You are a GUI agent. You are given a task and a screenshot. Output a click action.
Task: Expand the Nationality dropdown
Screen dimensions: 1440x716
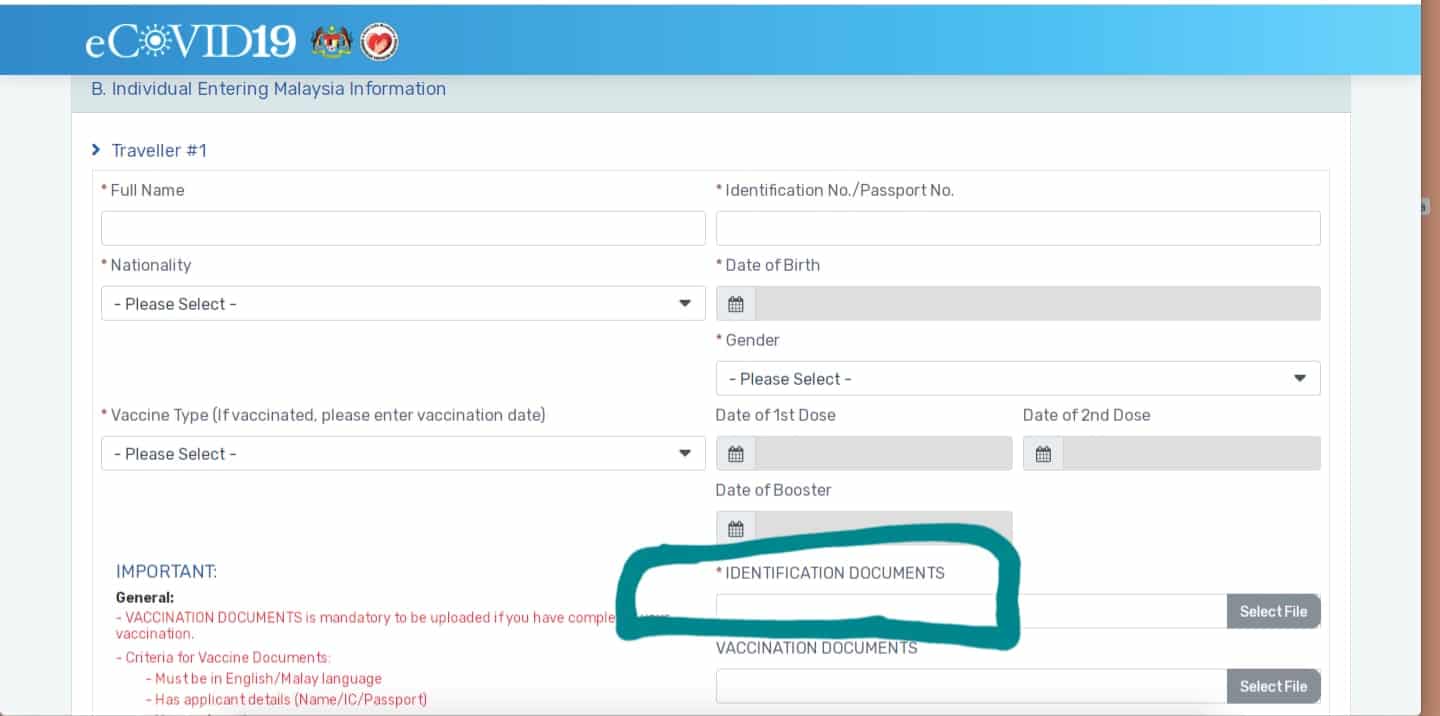click(403, 304)
